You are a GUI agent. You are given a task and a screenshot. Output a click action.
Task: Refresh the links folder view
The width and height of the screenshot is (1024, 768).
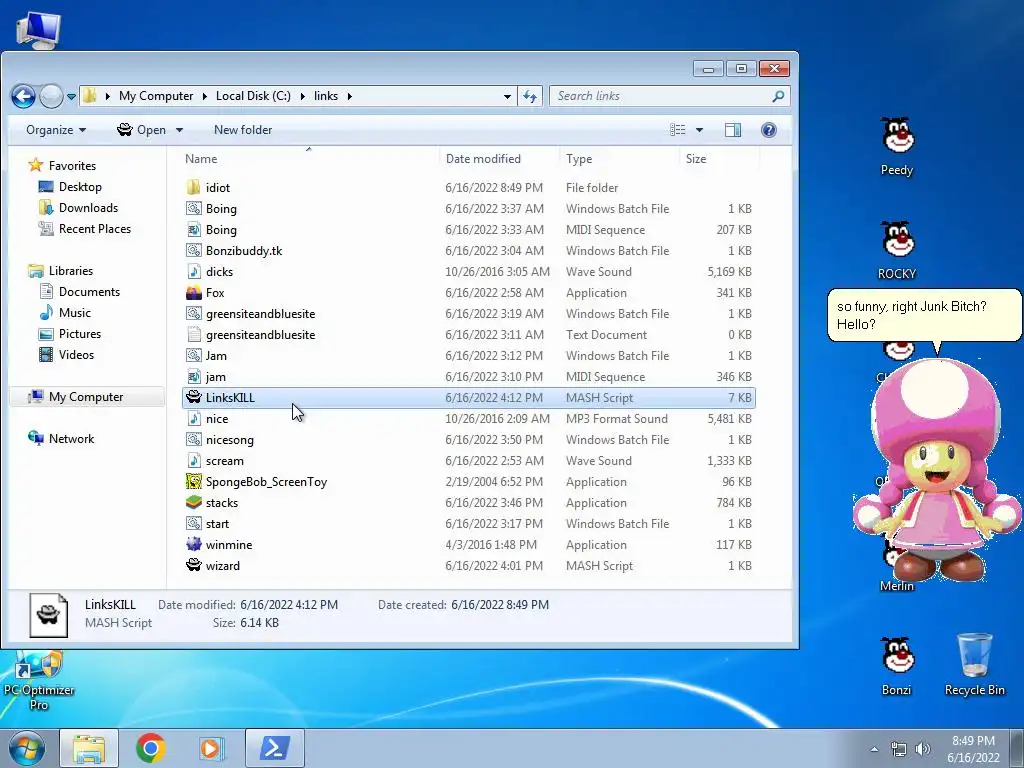click(530, 97)
